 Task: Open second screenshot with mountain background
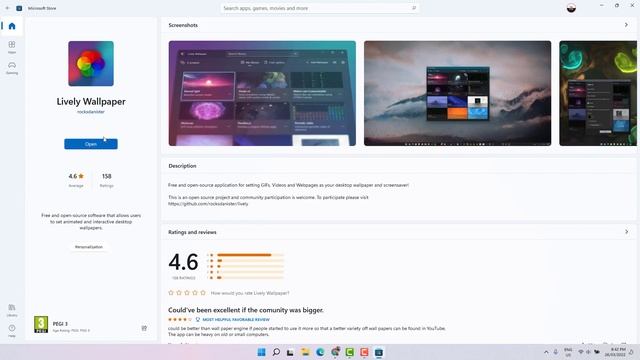(x=458, y=93)
